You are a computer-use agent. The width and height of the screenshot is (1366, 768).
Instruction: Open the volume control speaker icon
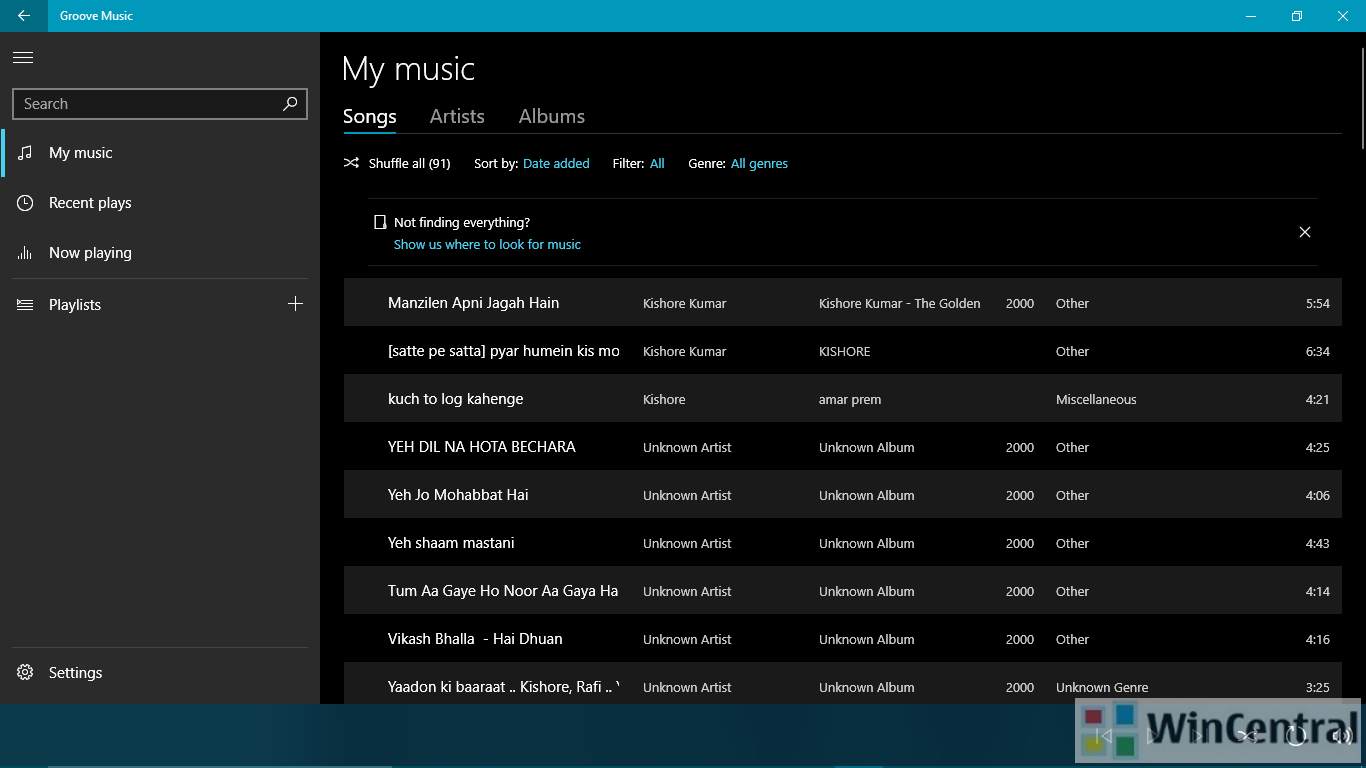tap(1342, 736)
